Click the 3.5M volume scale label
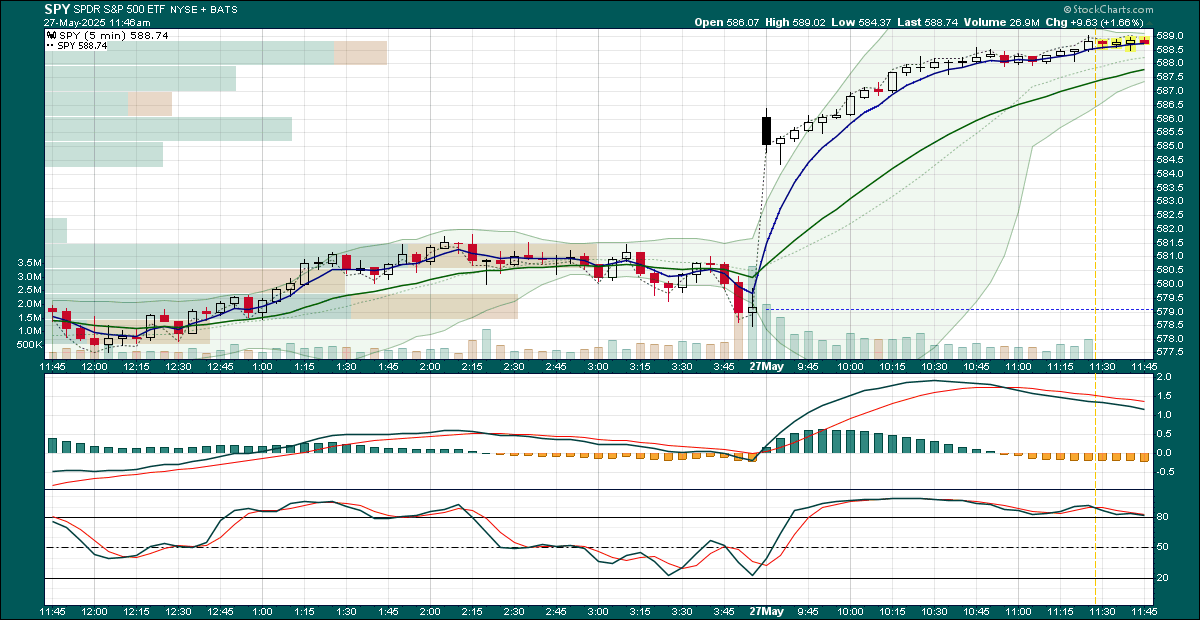 click(30, 263)
